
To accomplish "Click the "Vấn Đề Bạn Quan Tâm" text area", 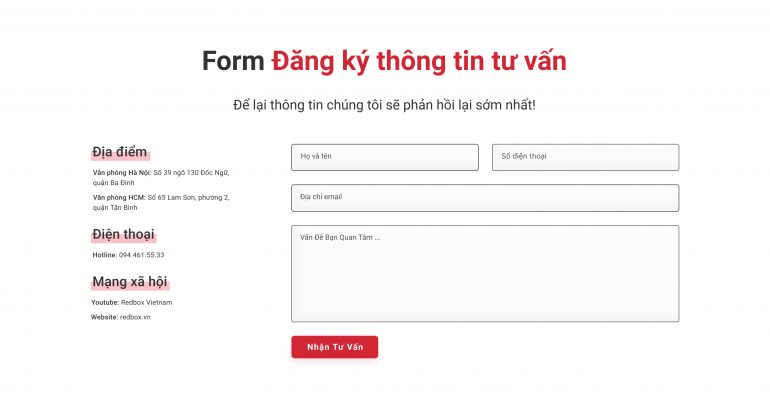I will coord(485,274).
